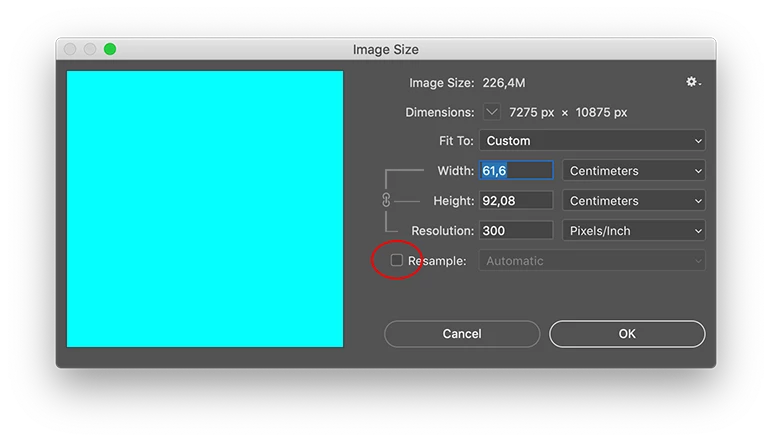Click the Width field showing 61,6

click(516, 170)
